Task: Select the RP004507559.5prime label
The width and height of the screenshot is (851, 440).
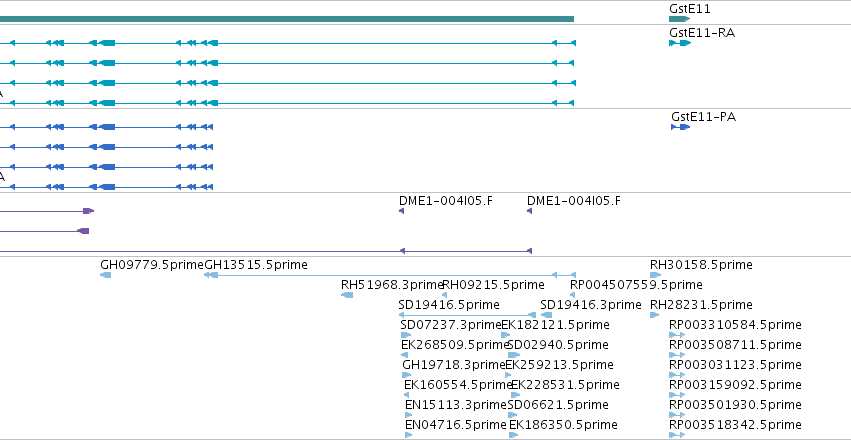Action: tap(636, 285)
